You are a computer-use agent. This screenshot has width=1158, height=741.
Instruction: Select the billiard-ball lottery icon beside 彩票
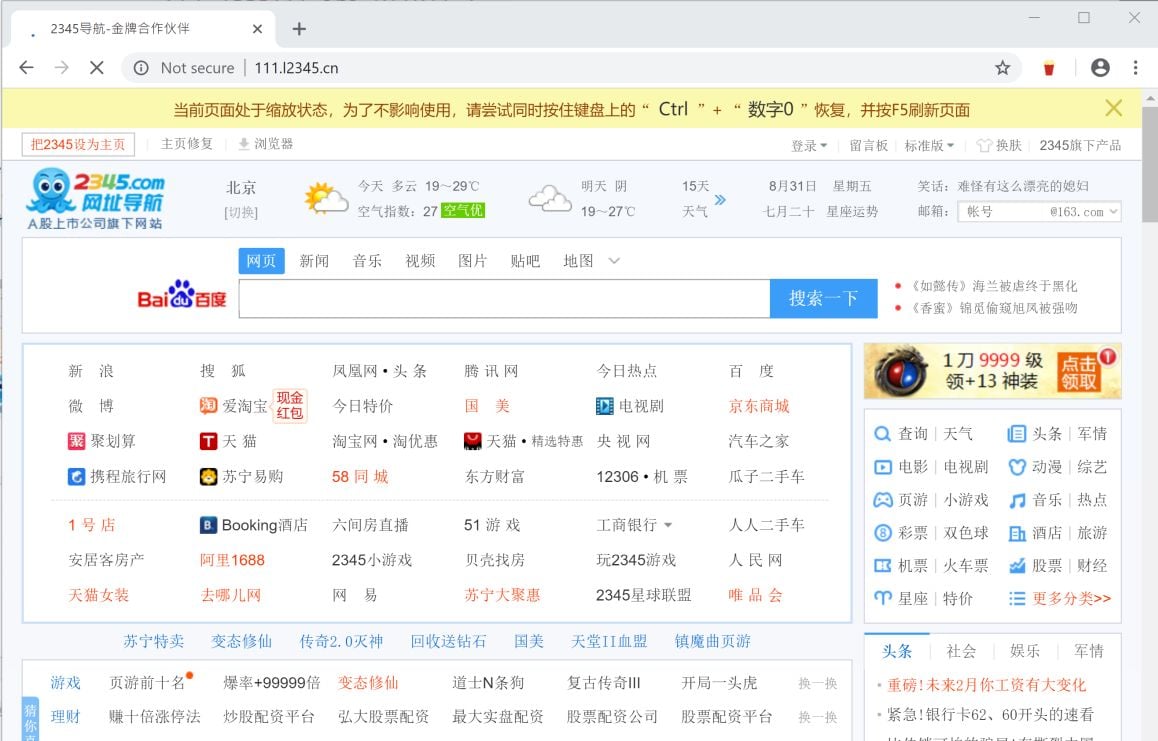(x=882, y=530)
